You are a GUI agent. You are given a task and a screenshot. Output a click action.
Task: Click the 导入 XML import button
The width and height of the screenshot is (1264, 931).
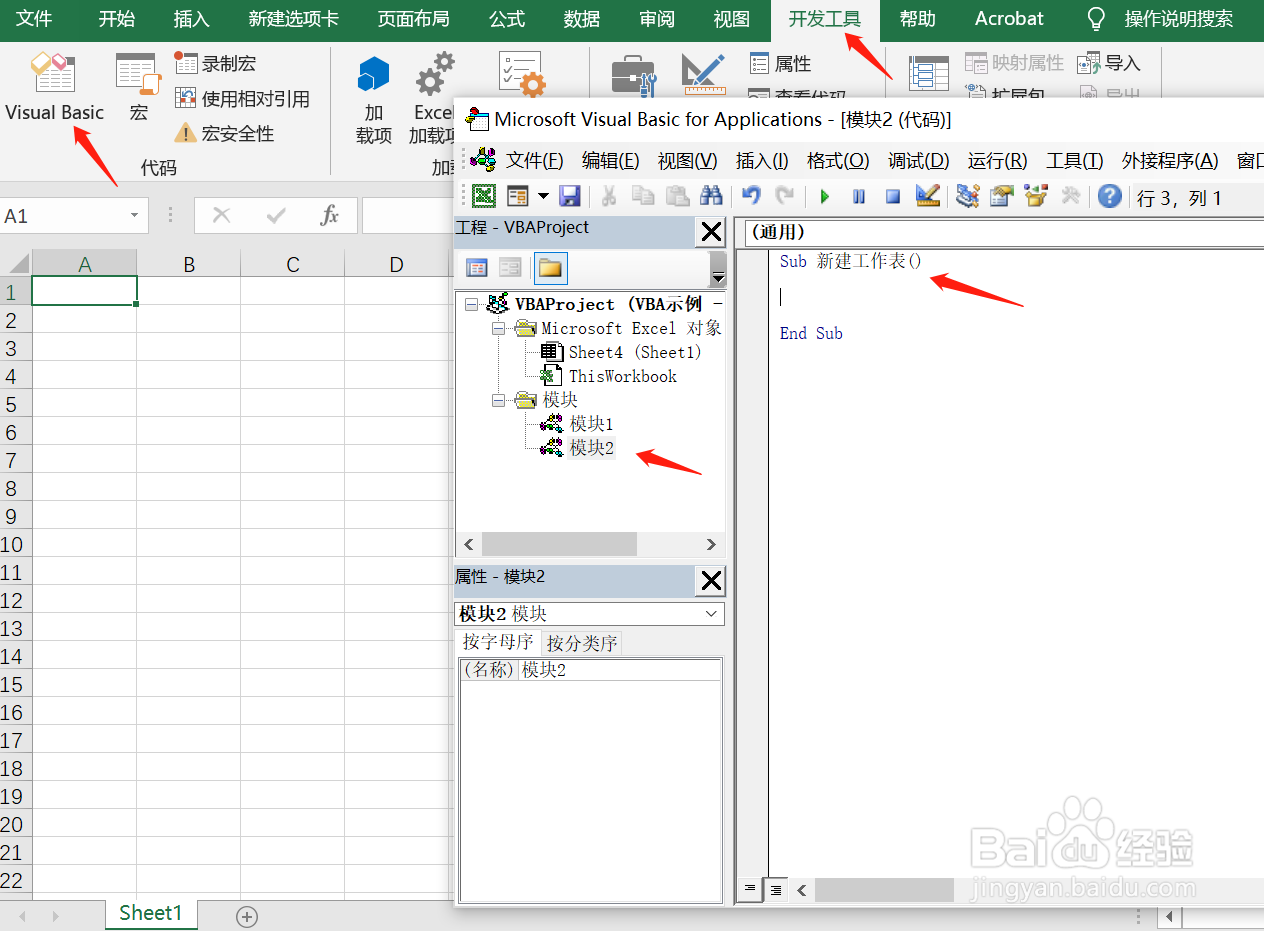point(1108,63)
